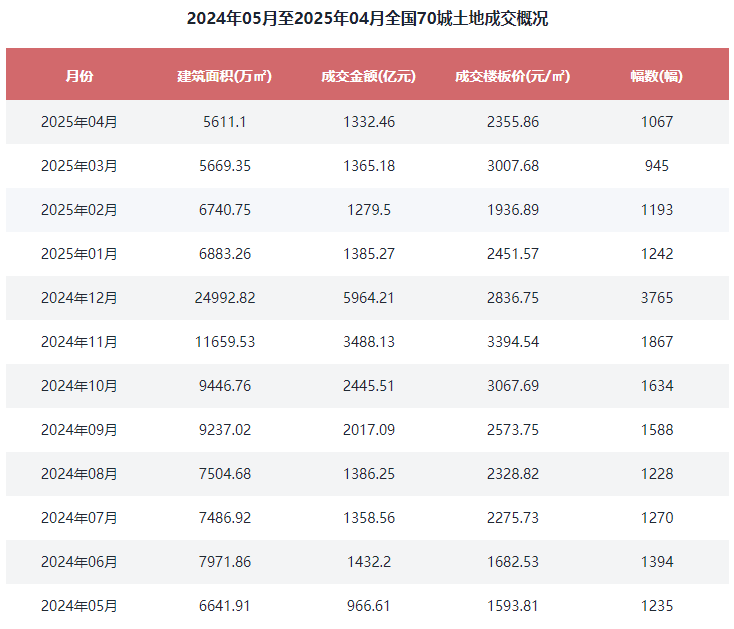734x629 pixels.
Task: Click the 月份 column header
Action: click(79, 76)
